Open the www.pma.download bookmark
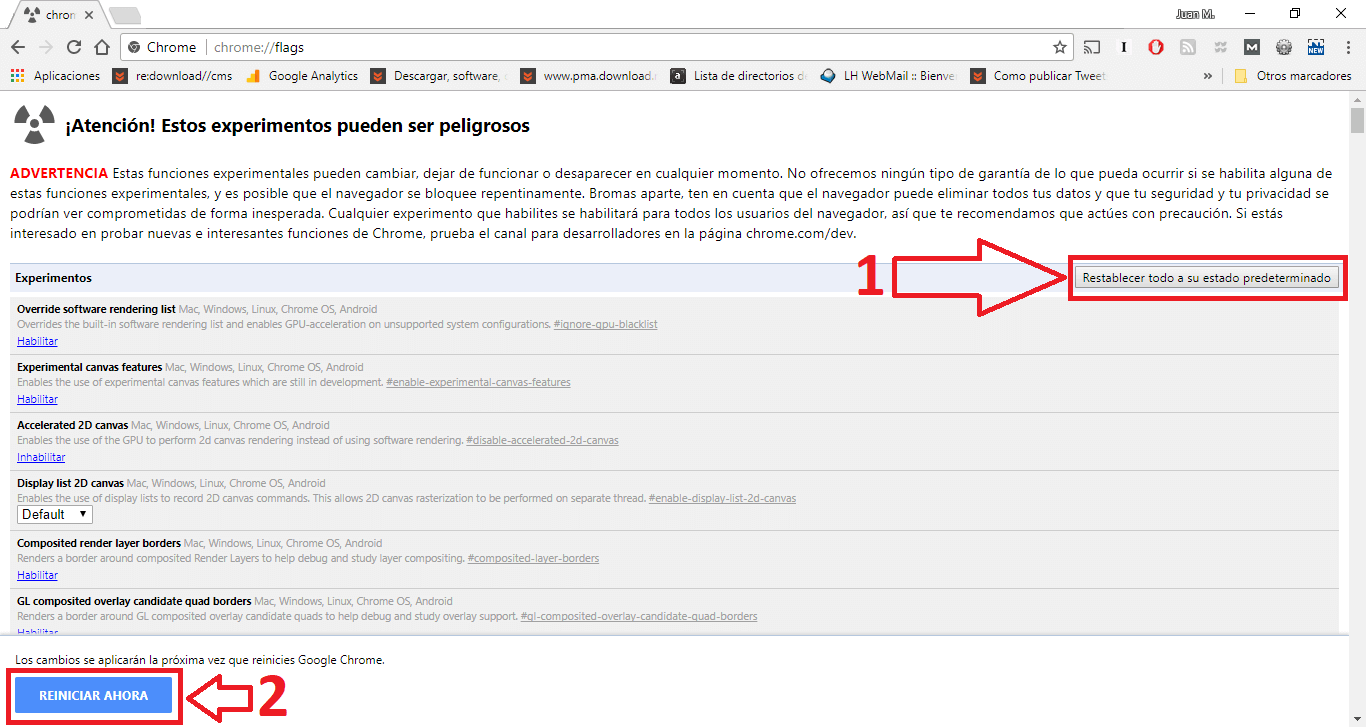This screenshot has width=1366, height=727. tap(589, 76)
